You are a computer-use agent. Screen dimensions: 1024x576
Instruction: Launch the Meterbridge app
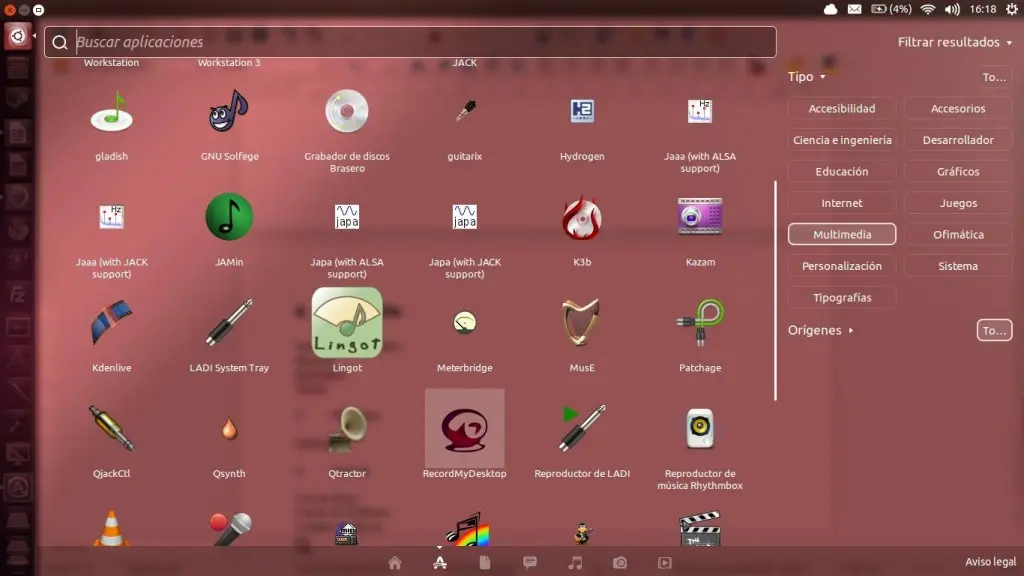465,323
